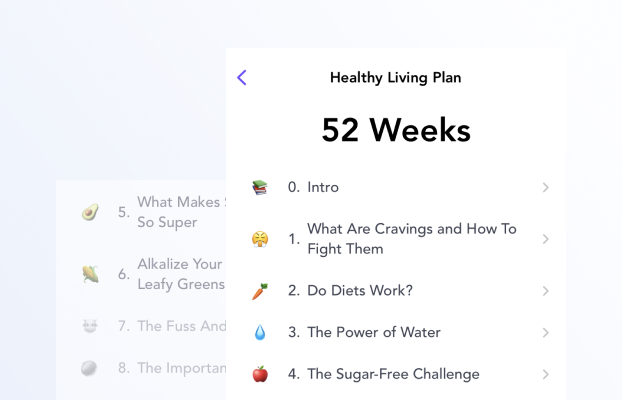Viewport: 622px width, 400px height.
Task: Open lesson 0. Intro
Action: [x=322, y=187]
